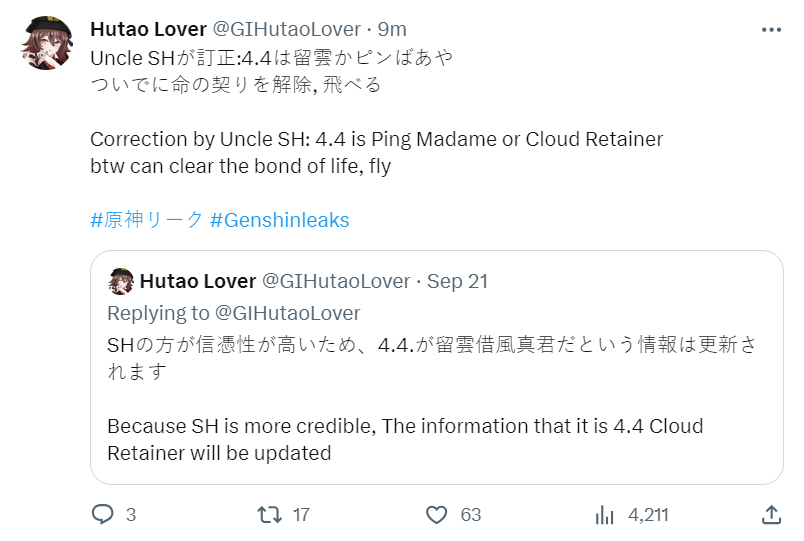Click the 63 likes count

(470, 515)
